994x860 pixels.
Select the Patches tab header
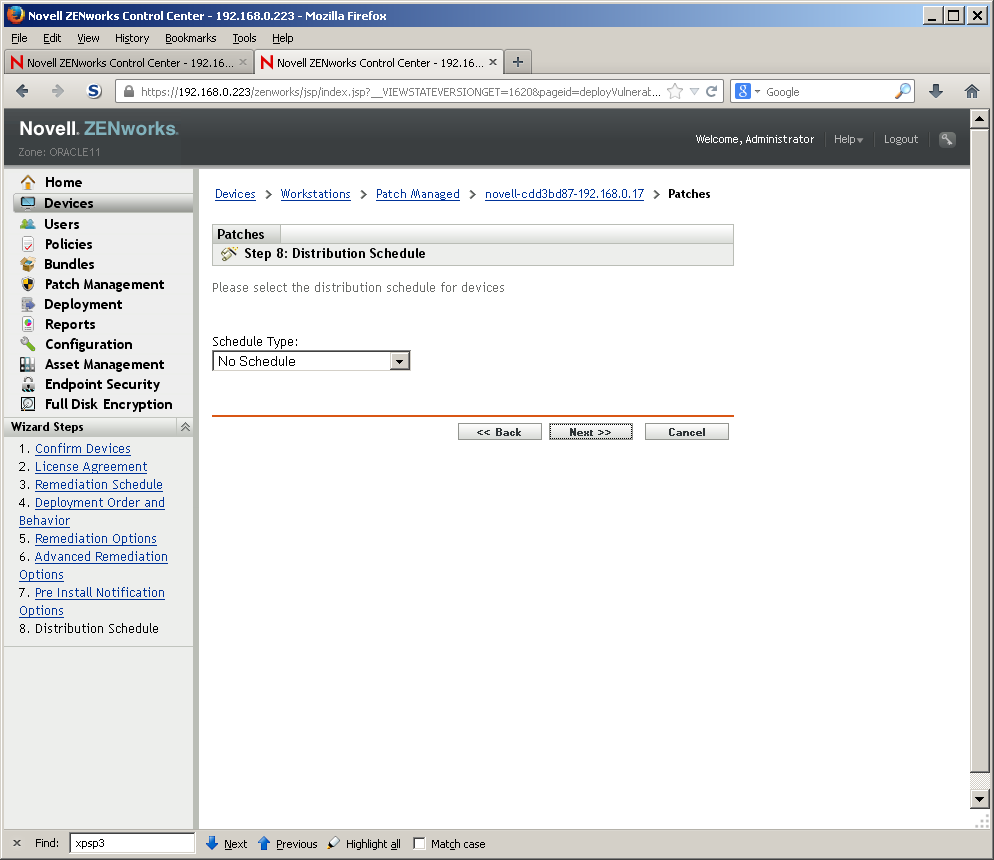(240, 234)
